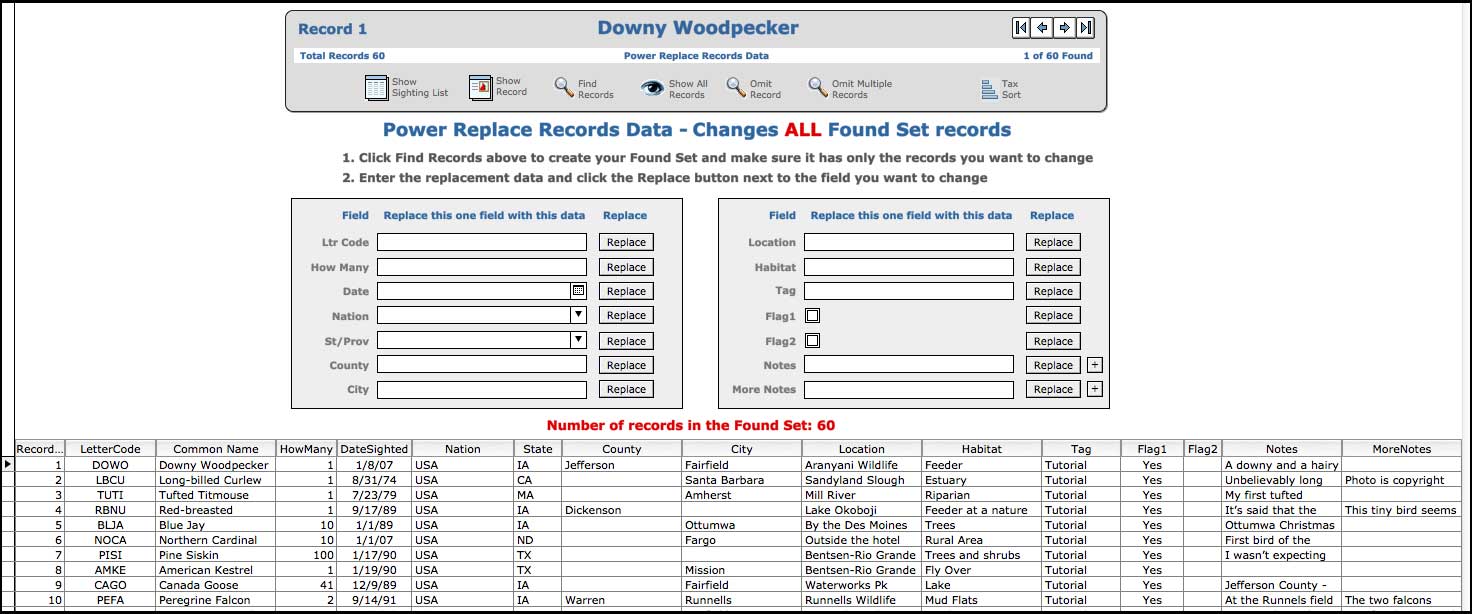Viewport: 1472px width, 614px height.
Task: Click the Santa Barbara city cell
Action: coord(742,480)
